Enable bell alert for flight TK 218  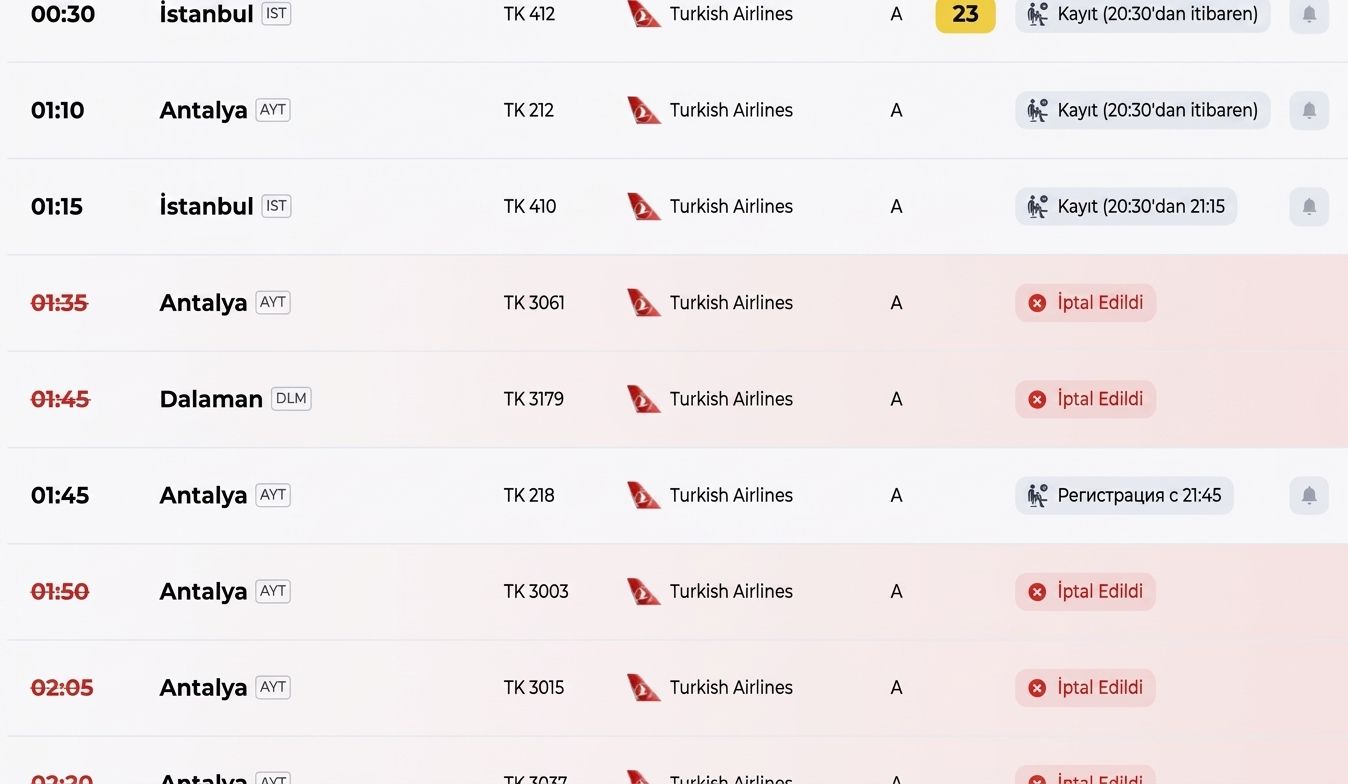coord(1309,495)
